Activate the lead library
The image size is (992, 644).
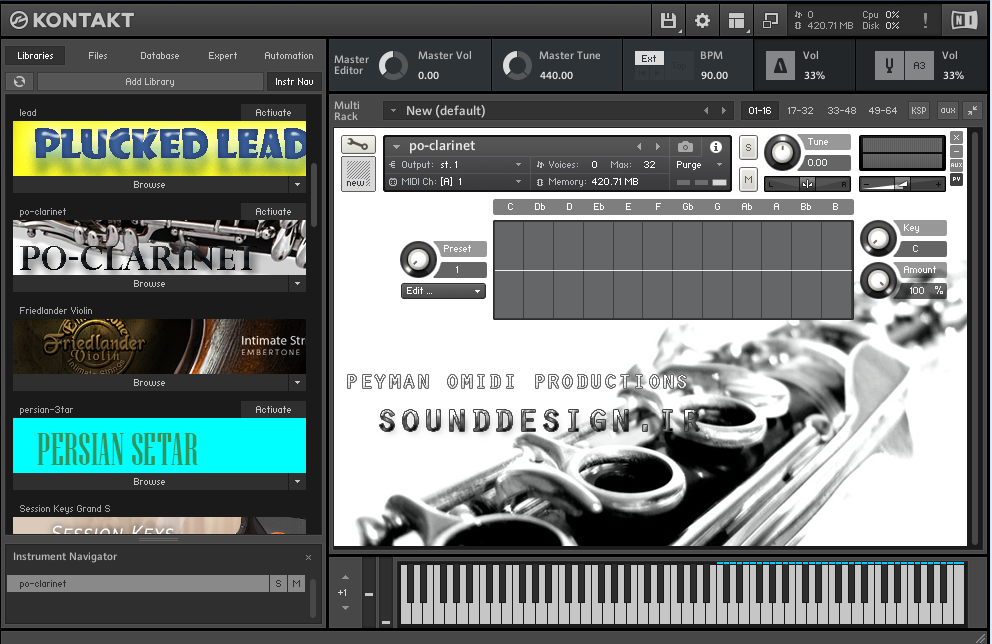(273, 113)
